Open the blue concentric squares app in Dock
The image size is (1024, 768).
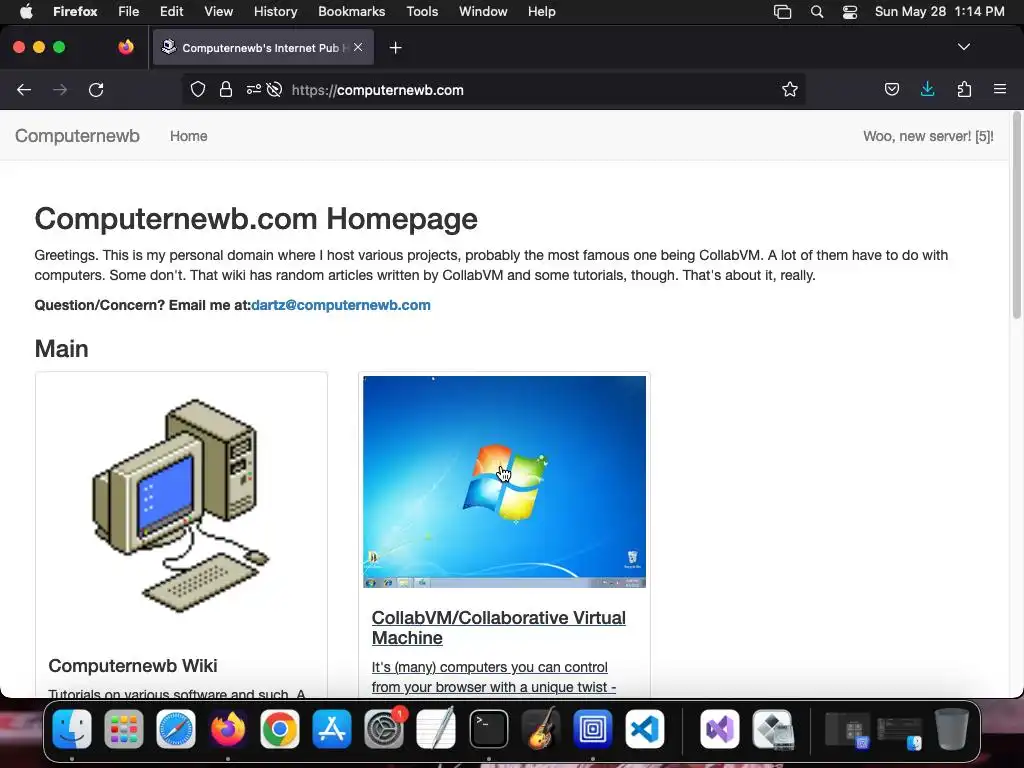(x=592, y=729)
